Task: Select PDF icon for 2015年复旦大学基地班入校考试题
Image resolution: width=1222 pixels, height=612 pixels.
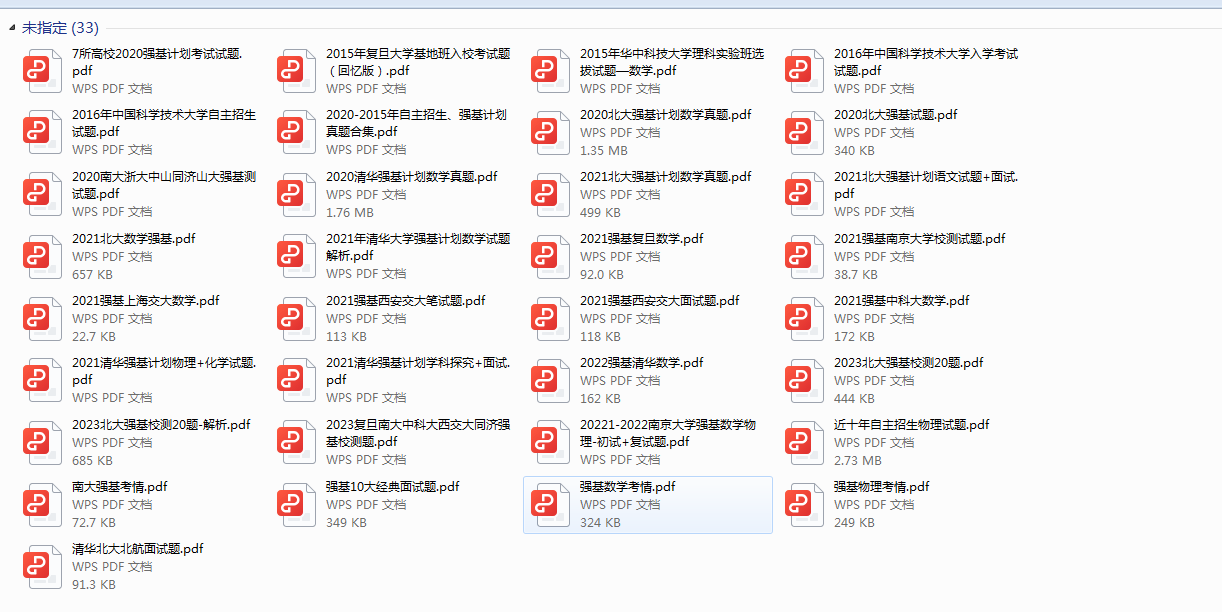Action: coord(296,71)
